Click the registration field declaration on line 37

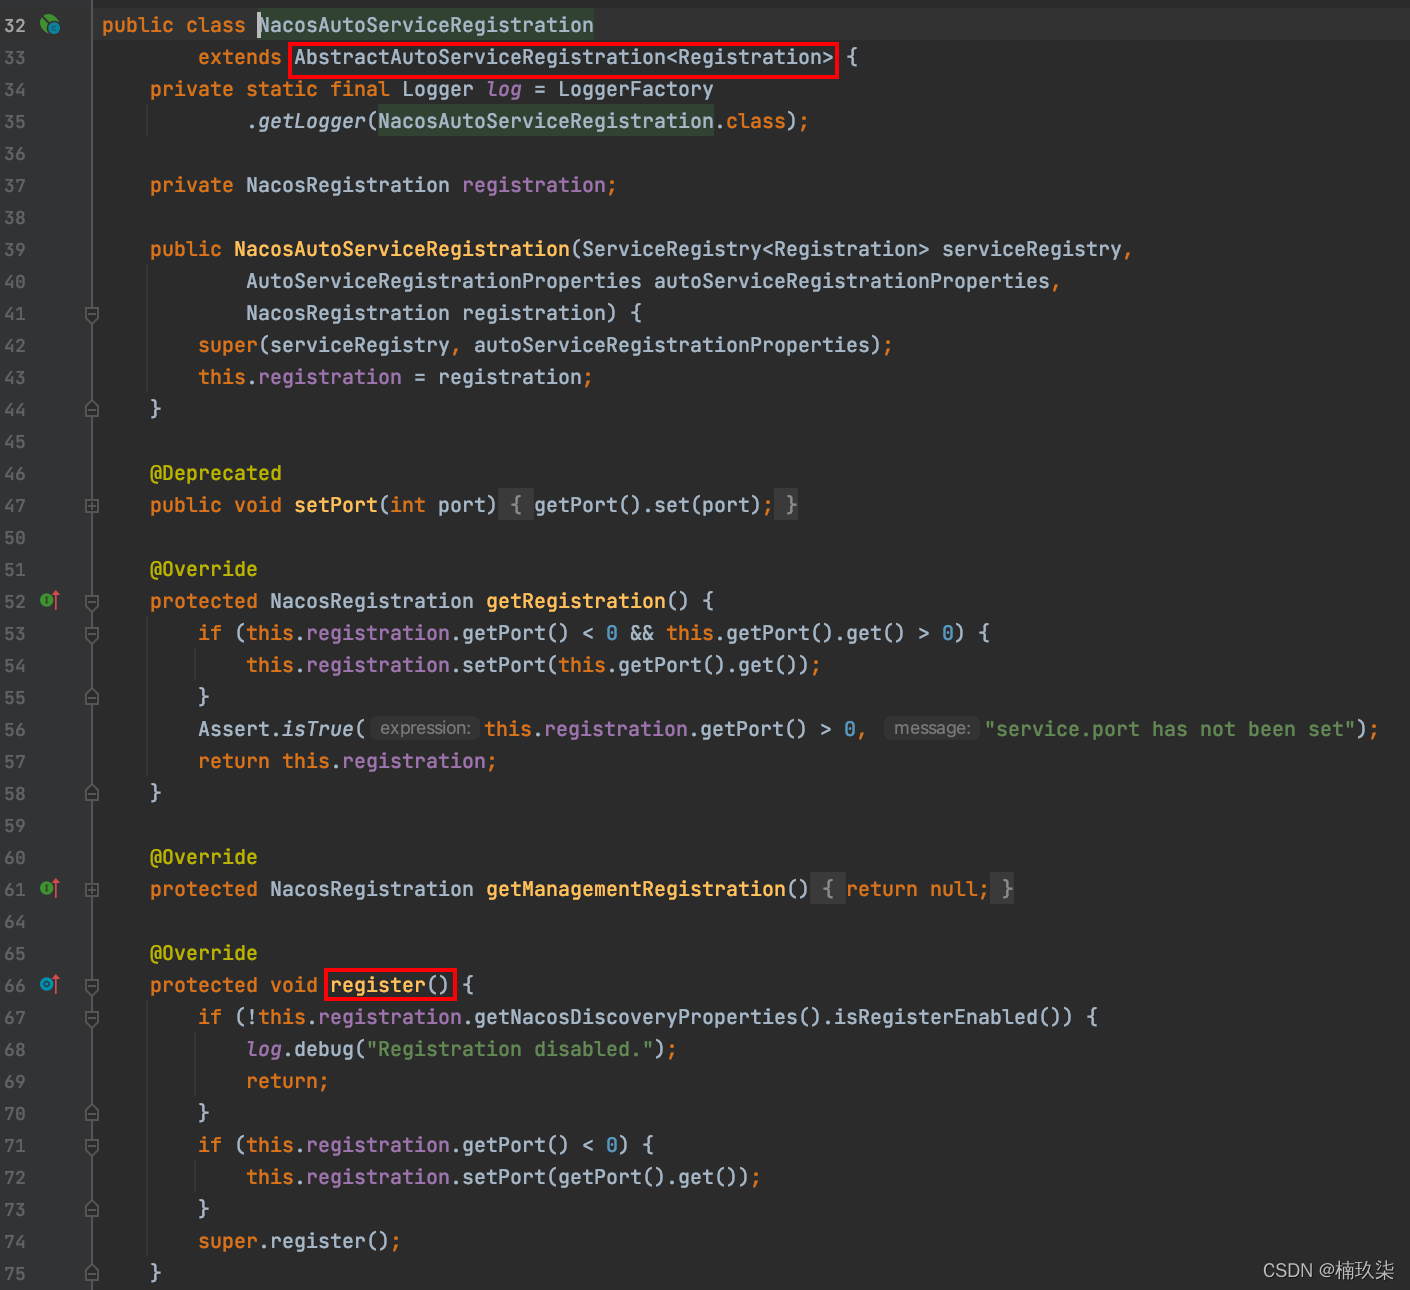coord(534,185)
